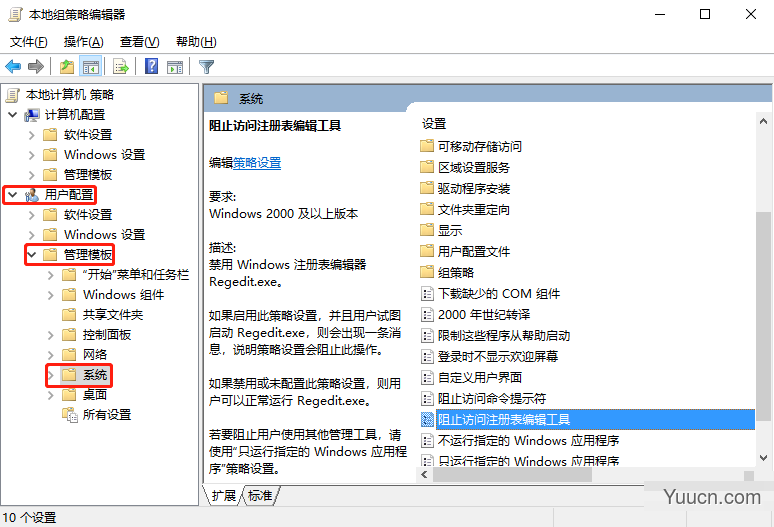Open the 驱动程序安装 folder in list

point(474,188)
